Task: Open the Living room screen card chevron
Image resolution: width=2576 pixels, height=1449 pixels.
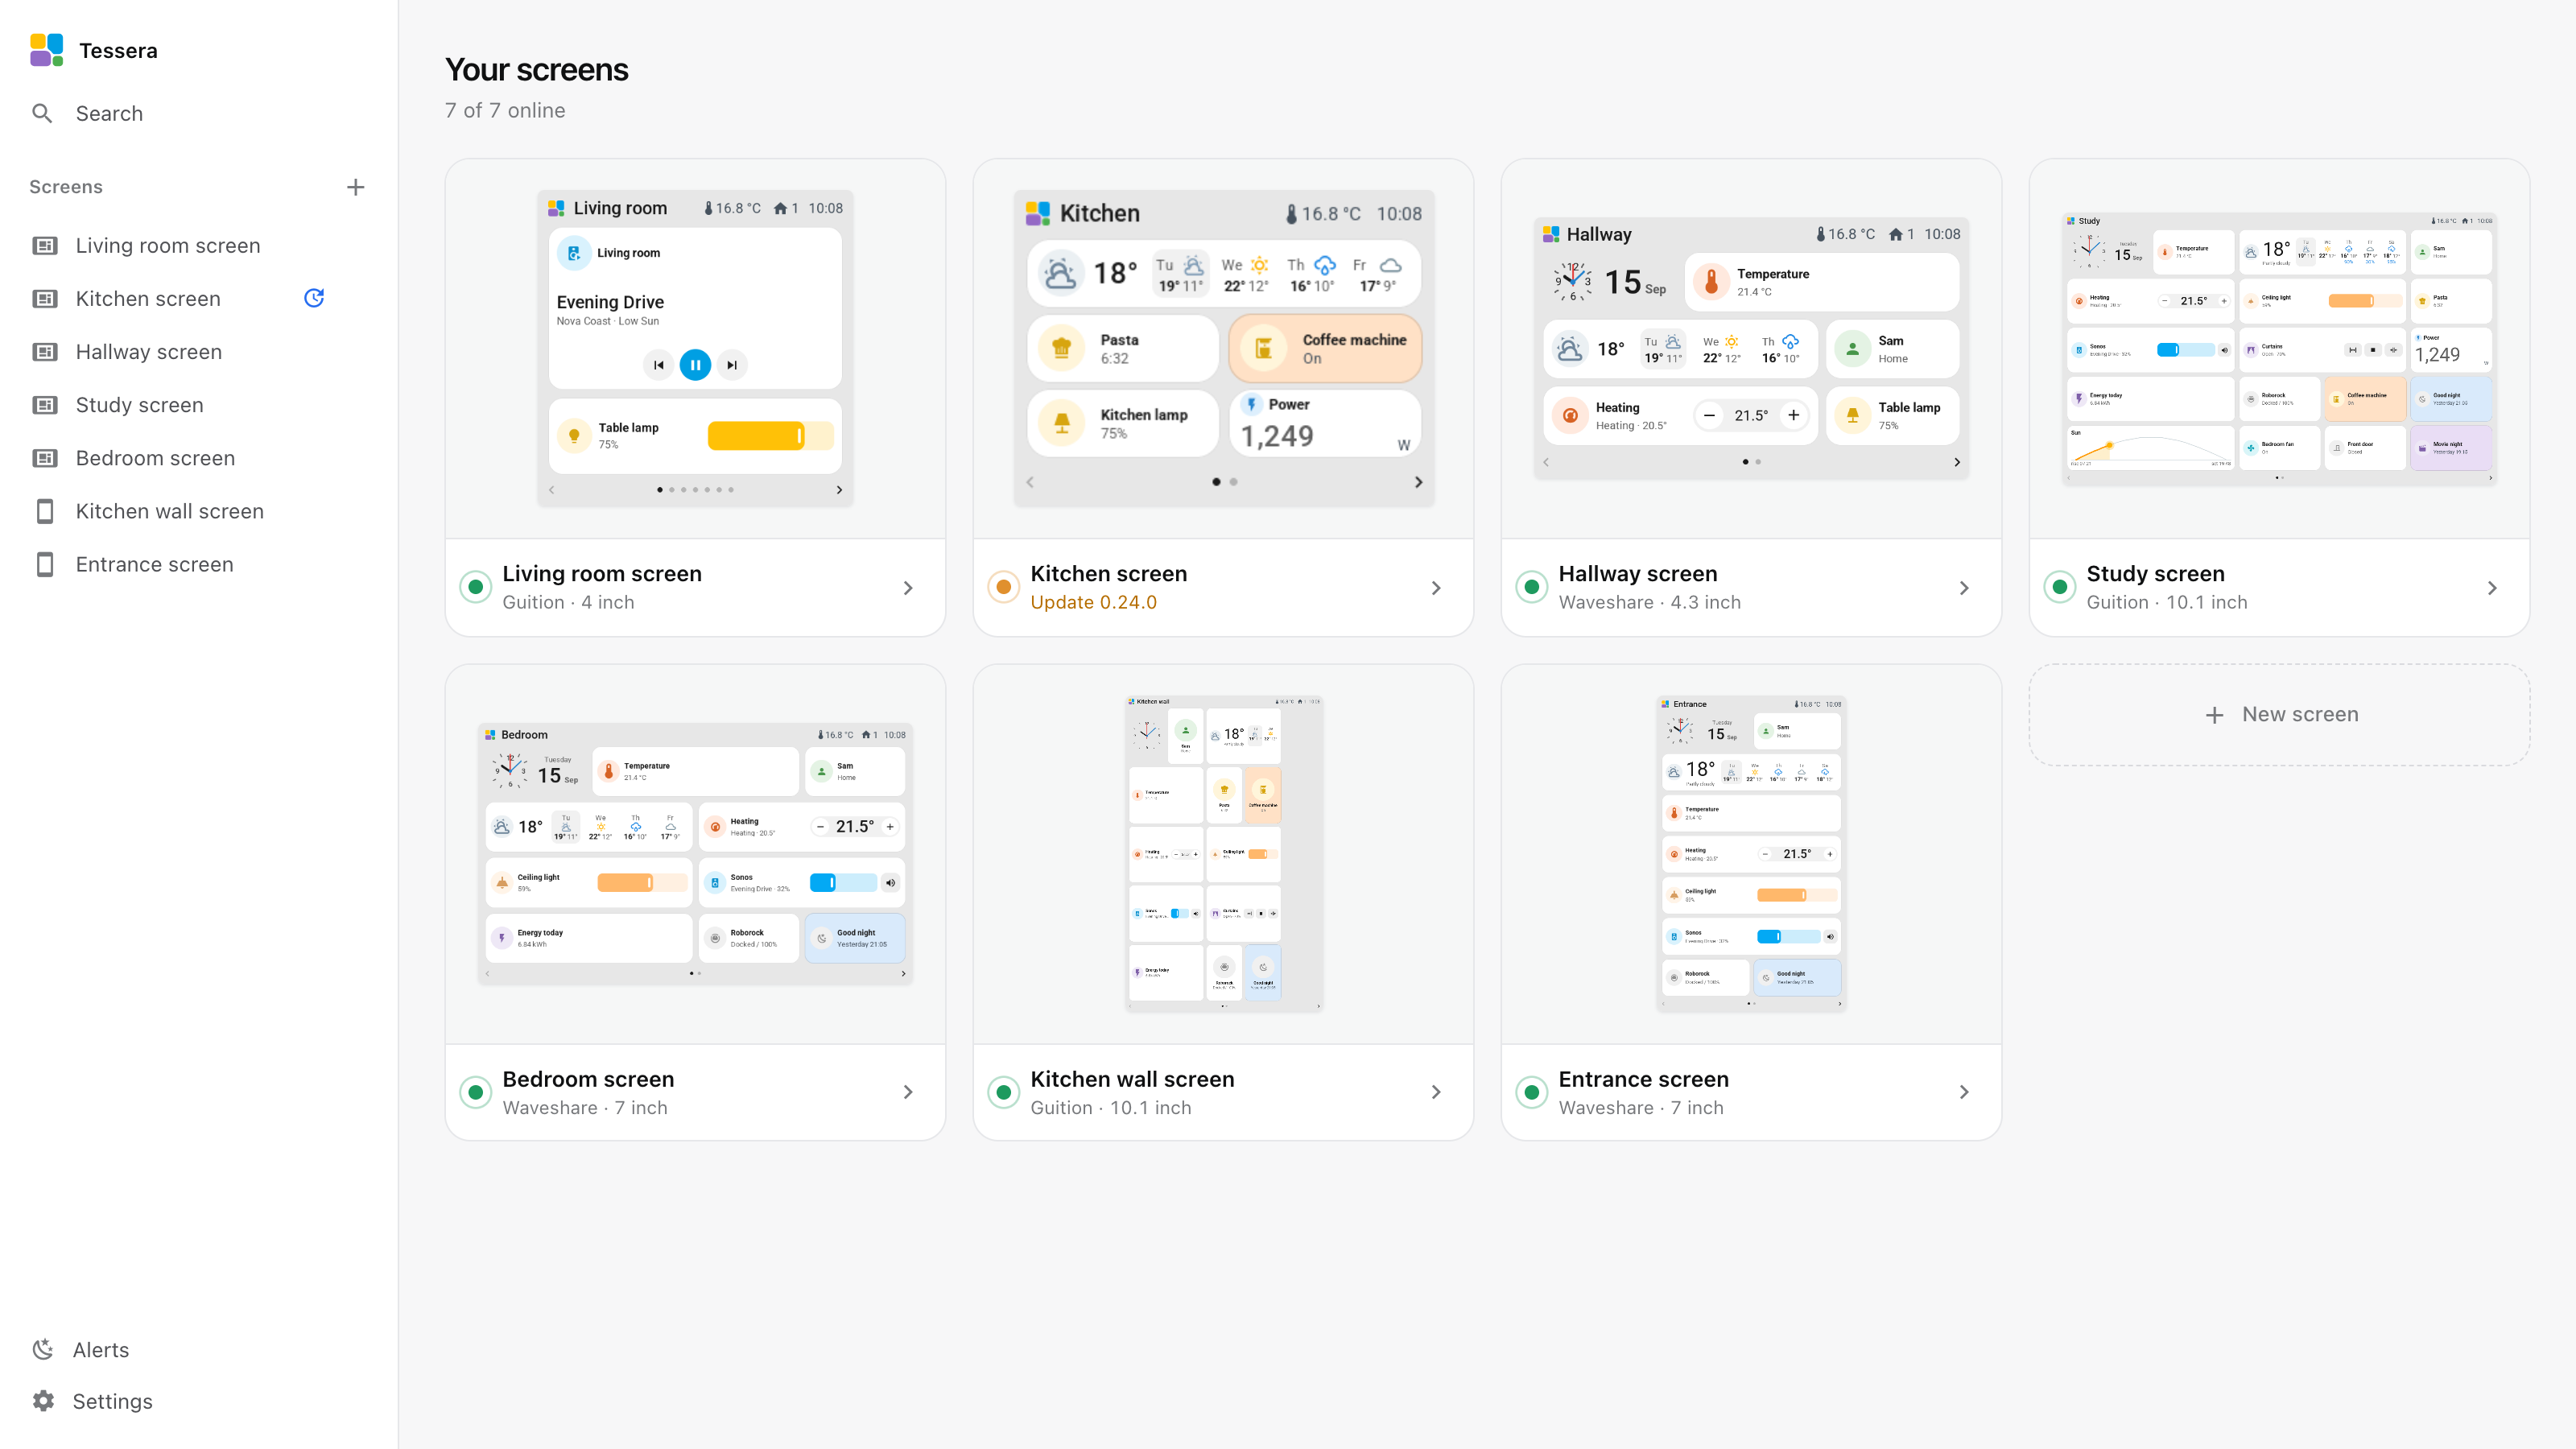Action: [908, 588]
